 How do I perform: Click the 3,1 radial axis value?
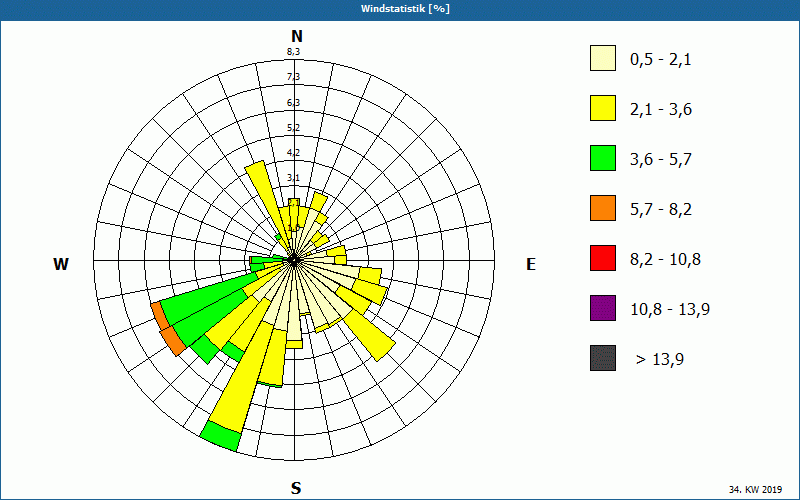(x=293, y=178)
